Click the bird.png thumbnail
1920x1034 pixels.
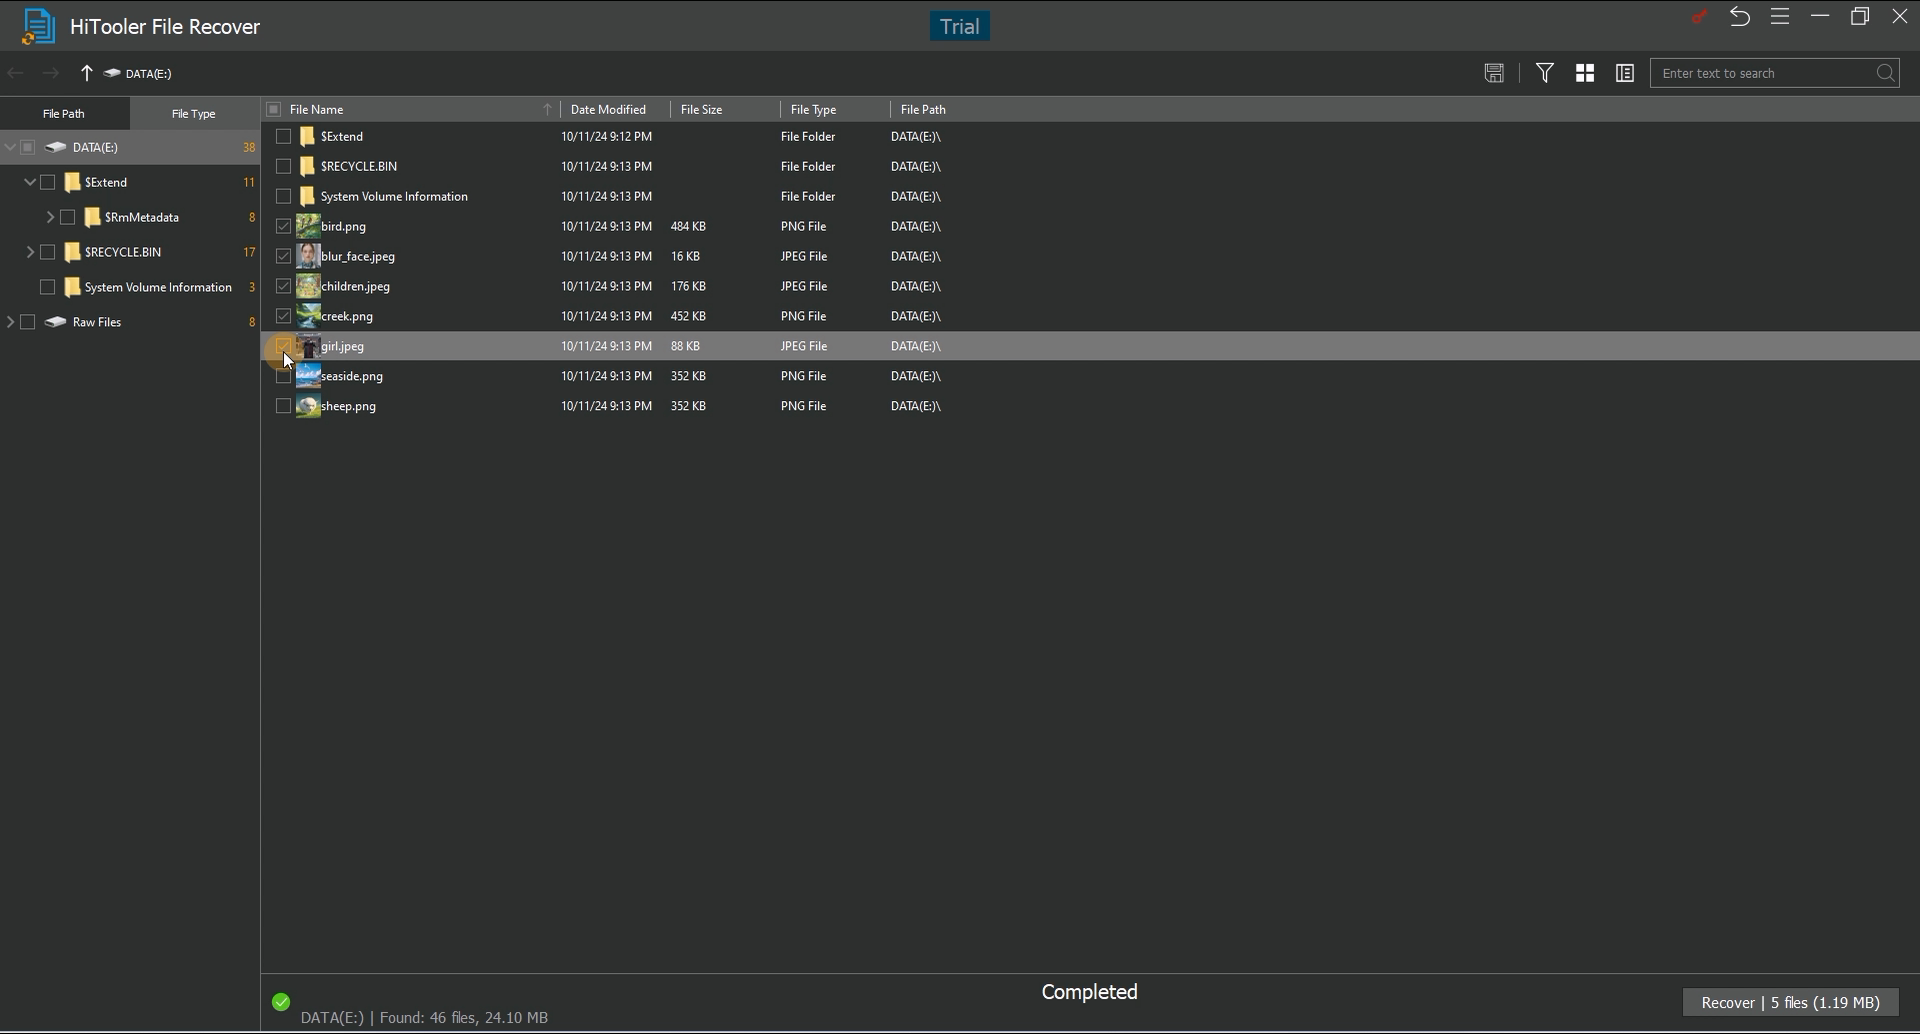pyautogui.click(x=308, y=226)
